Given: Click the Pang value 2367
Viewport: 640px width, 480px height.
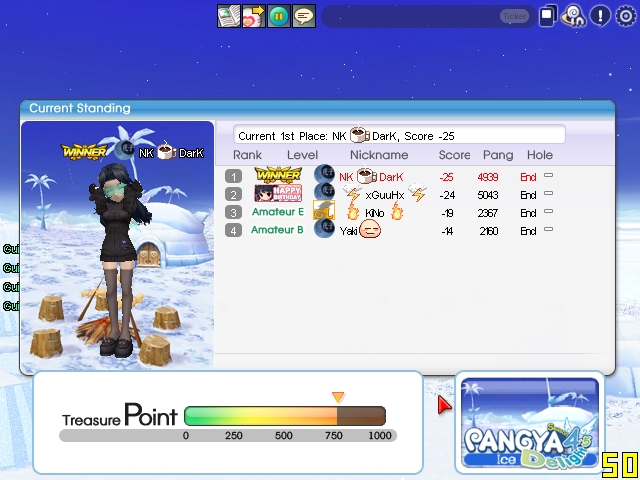Looking at the screenshot, I should tap(488, 213).
